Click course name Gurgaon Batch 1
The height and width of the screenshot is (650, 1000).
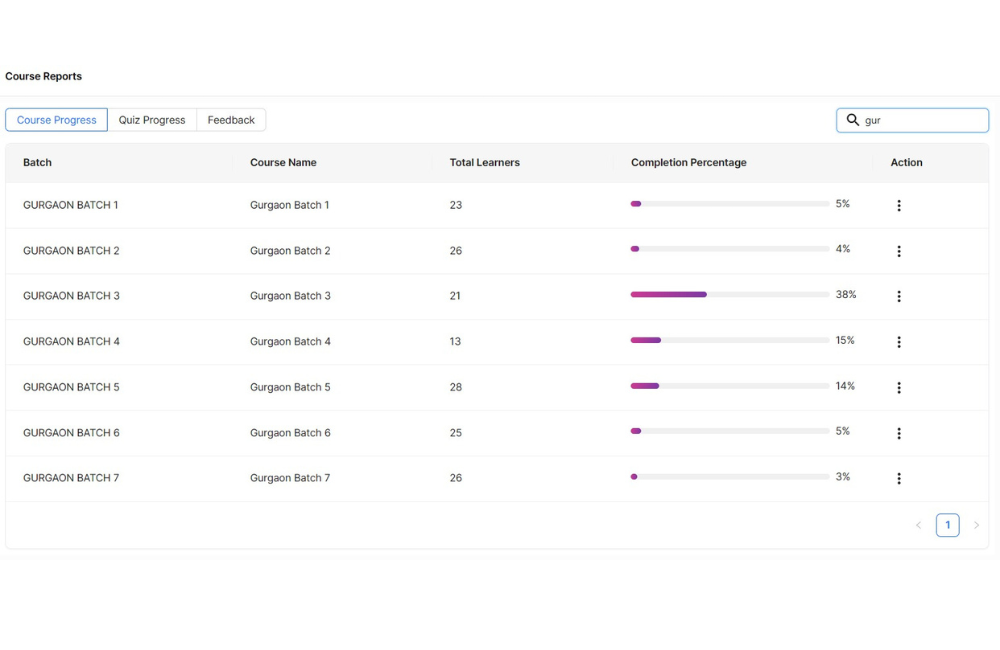point(290,205)
